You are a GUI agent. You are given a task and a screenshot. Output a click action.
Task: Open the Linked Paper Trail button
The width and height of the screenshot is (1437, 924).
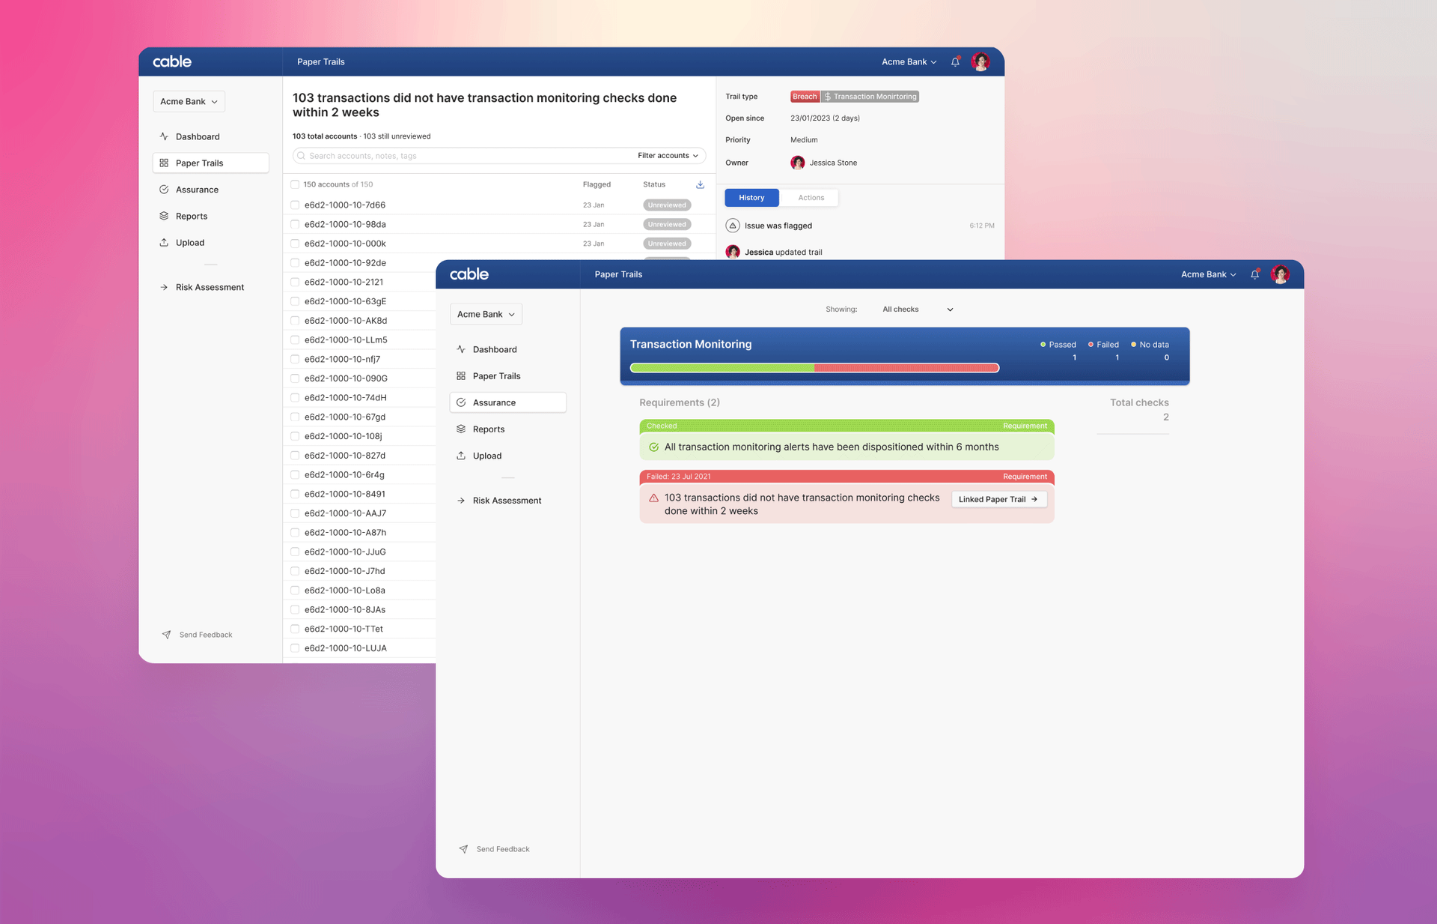coord(998,499)
